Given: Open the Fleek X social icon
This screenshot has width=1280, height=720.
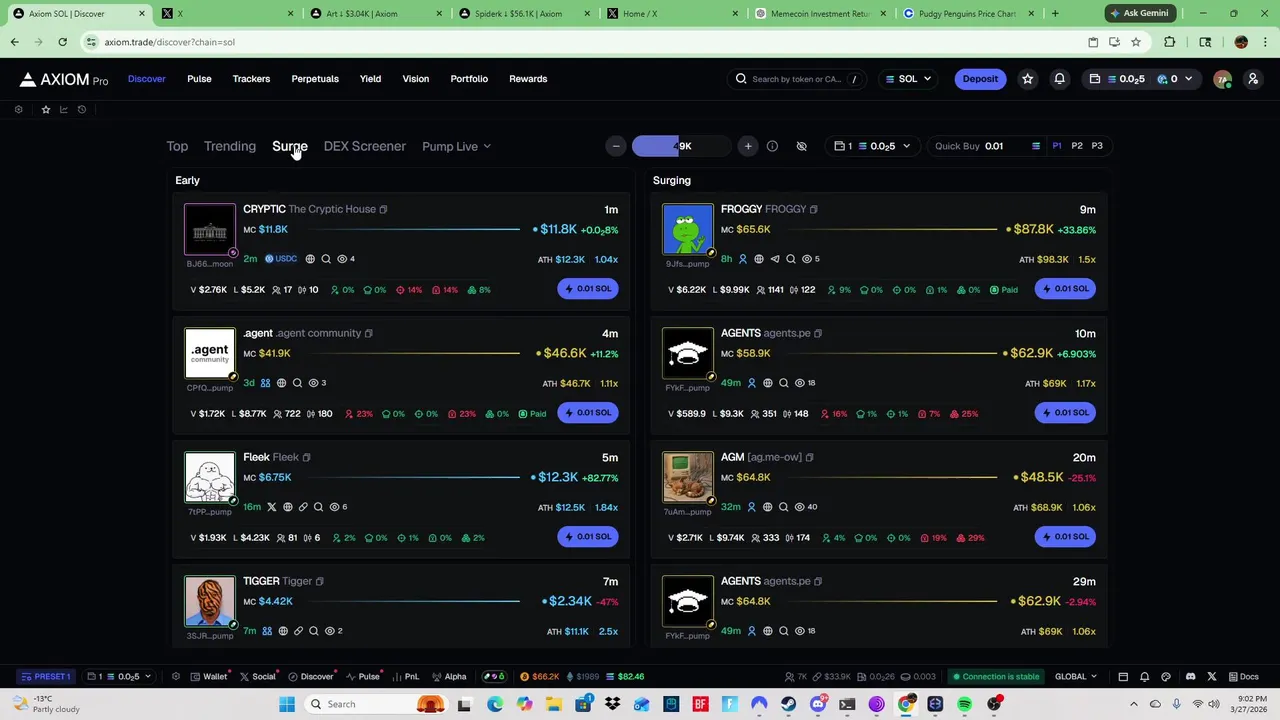Looking at the screenshot, I should tap(271, 507).
